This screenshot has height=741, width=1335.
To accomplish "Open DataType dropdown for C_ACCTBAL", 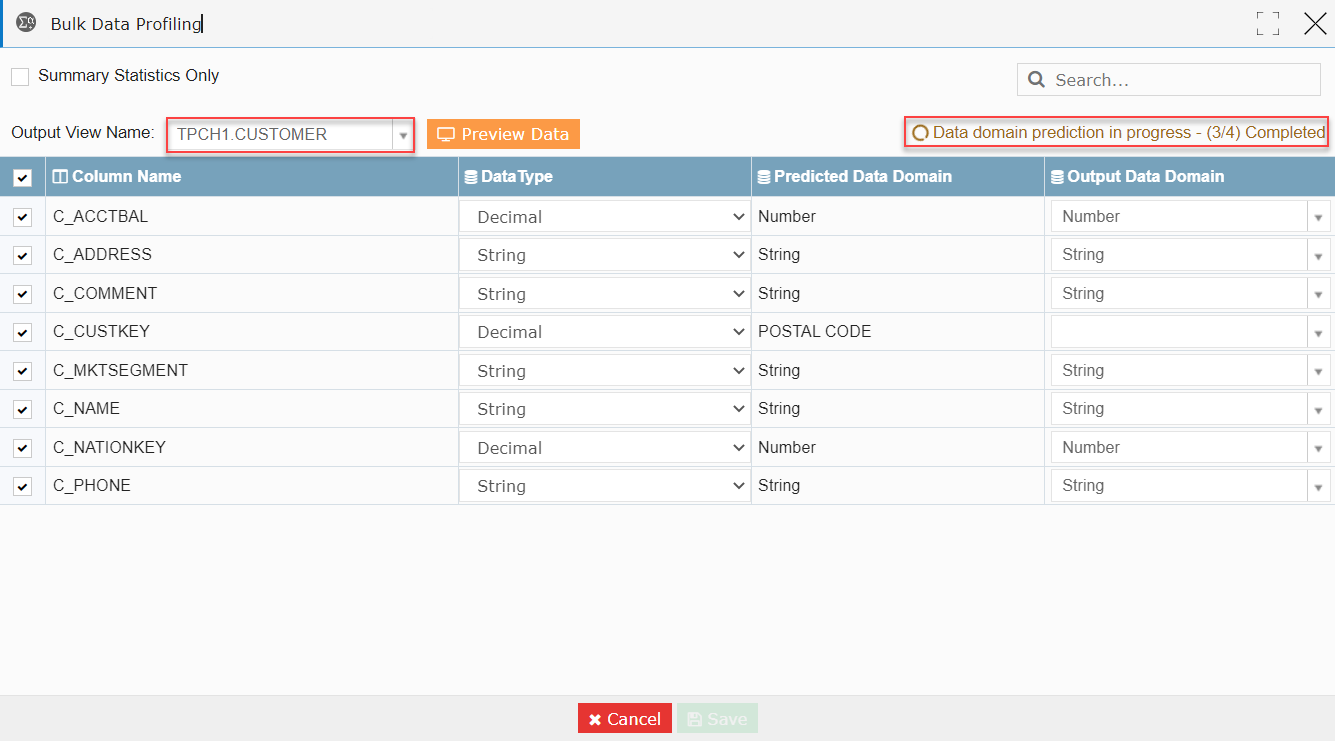I will tap(605, 217).
